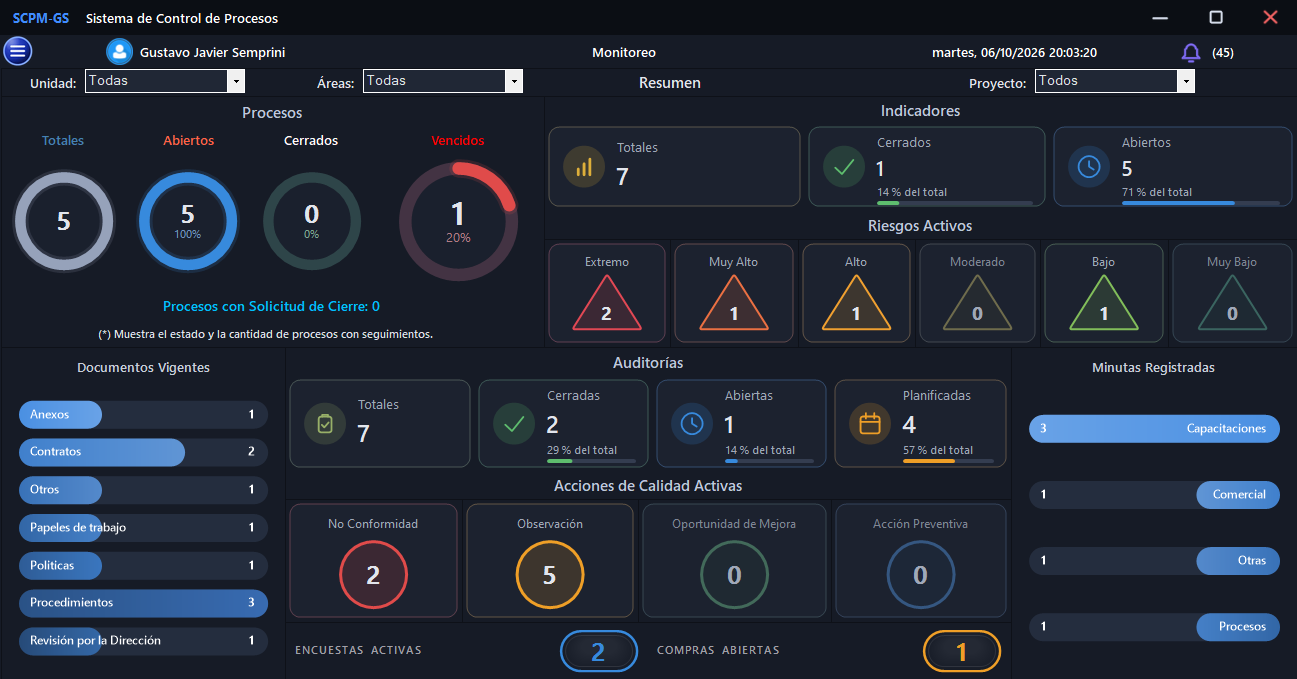The height and width of the screenshot is (679, 1297).
Task: Select the Alto risk triangle
Action: pyautogui.click(x=856, y=303)
